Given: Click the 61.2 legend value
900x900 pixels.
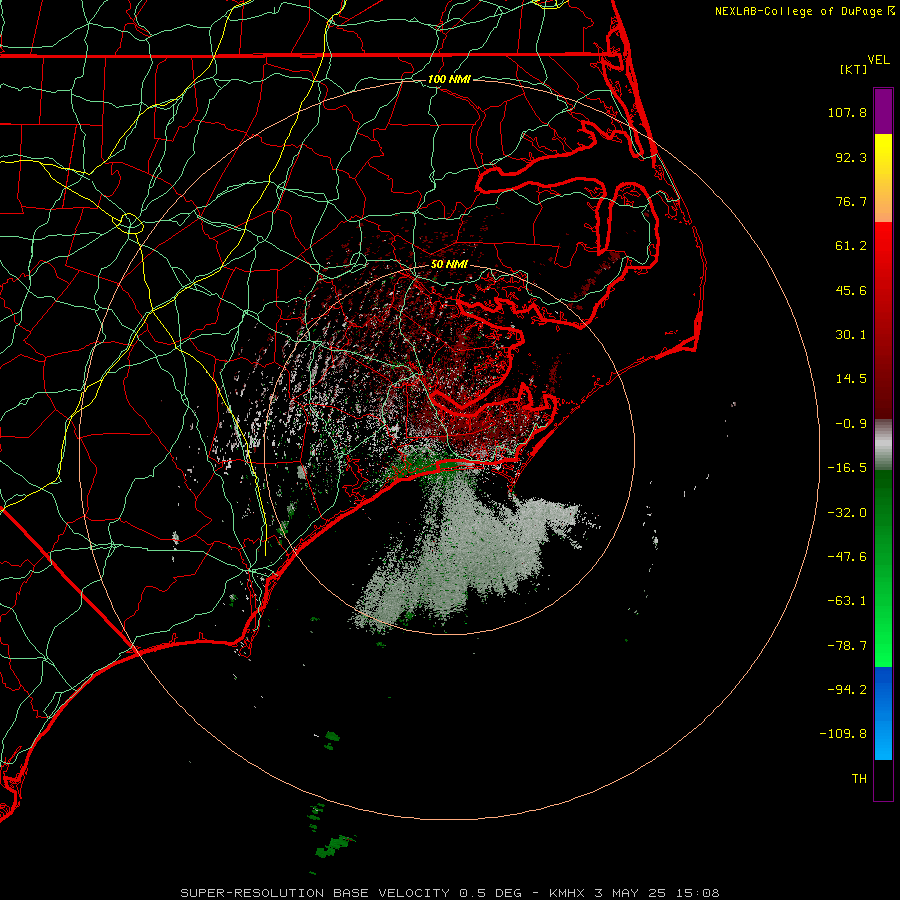Looking at the screenshot, I should click(x=851, y=246).
